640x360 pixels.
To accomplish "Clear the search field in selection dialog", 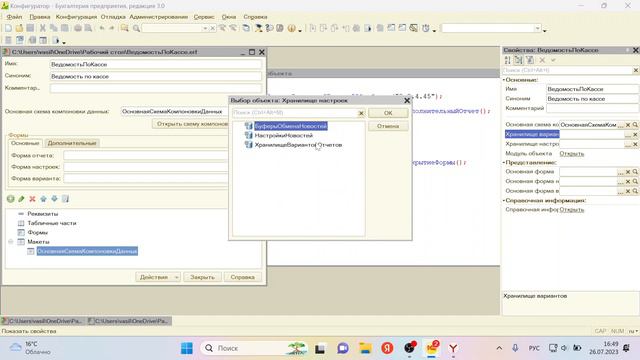I will click(361, 113).
